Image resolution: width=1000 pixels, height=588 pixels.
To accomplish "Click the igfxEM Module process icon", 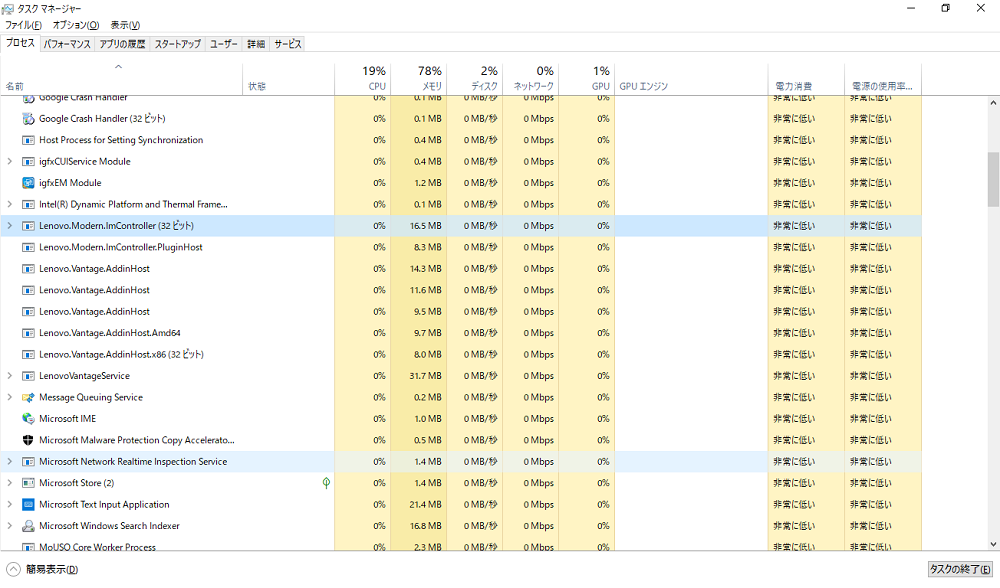I will coord(28,183).
